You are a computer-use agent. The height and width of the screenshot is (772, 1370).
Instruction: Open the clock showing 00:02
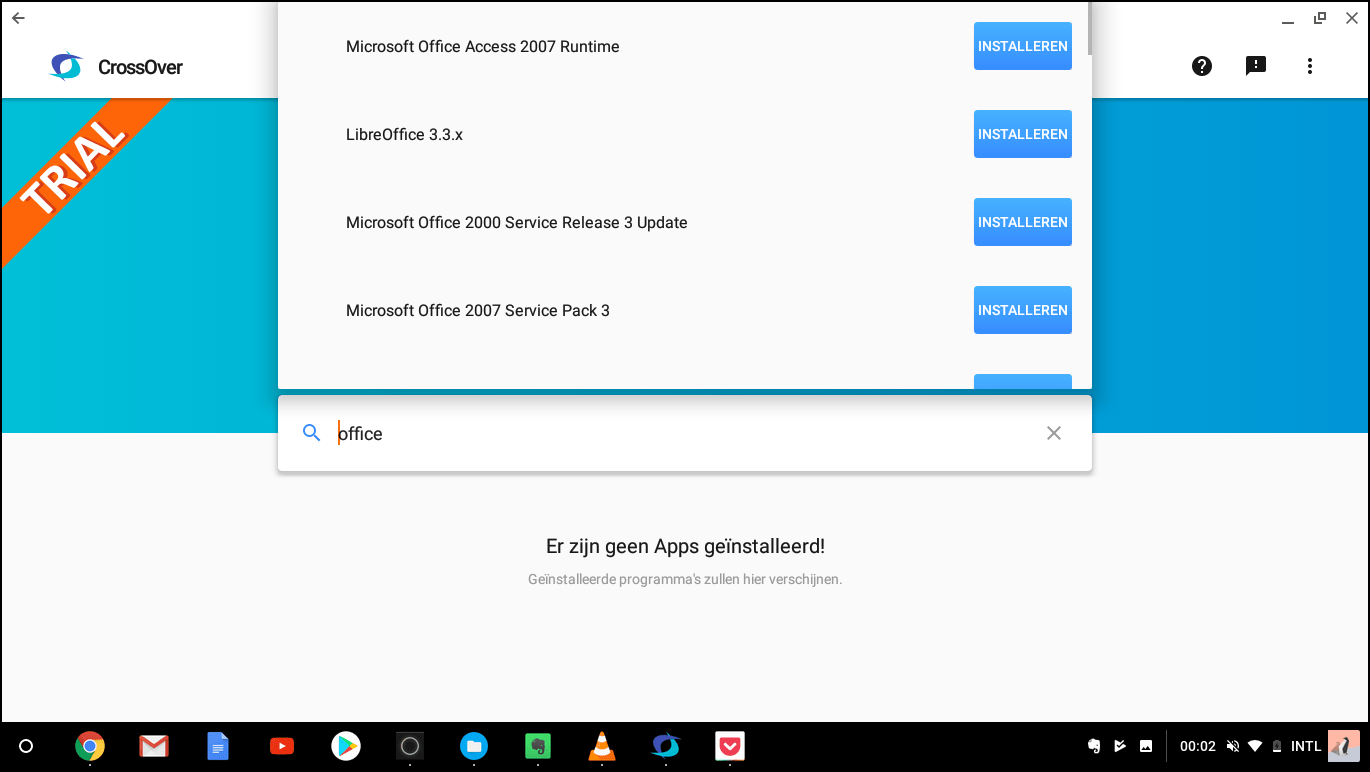tap(1198, 746)
